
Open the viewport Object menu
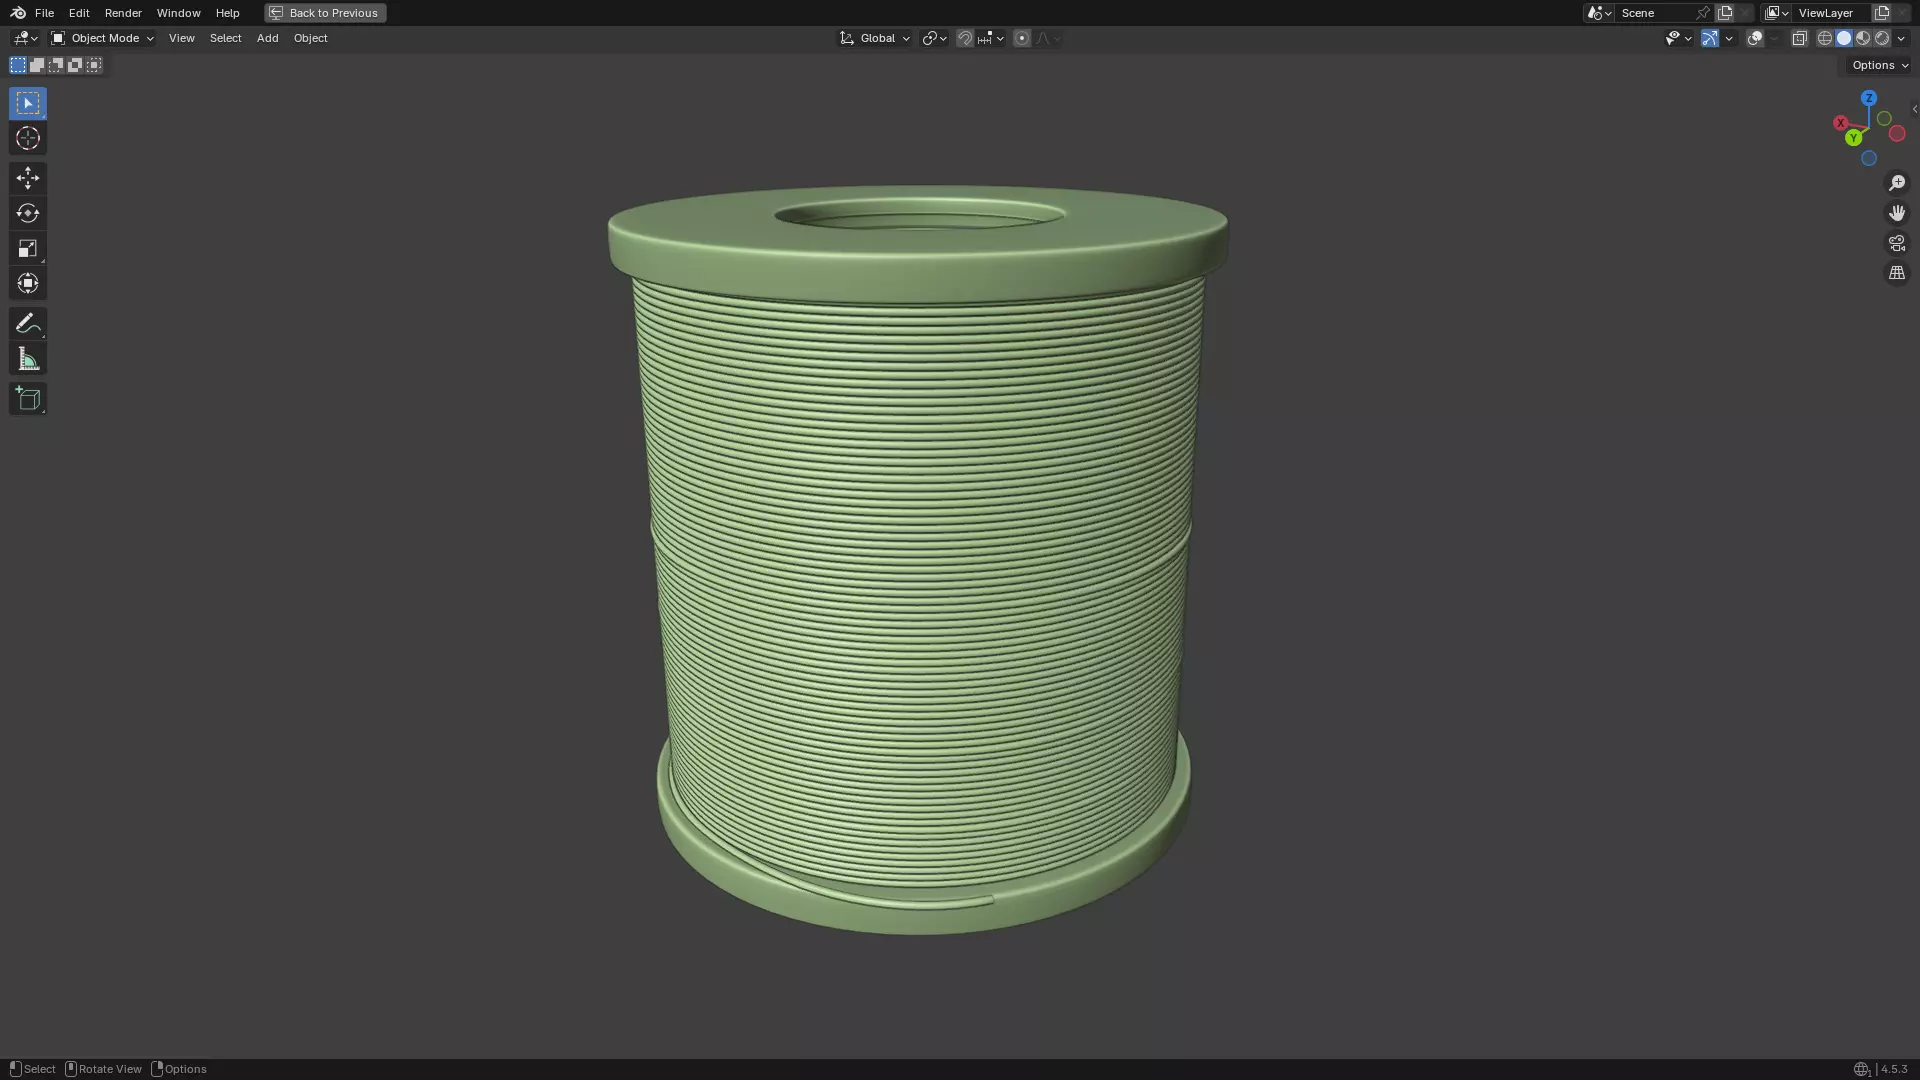point(310,38)
